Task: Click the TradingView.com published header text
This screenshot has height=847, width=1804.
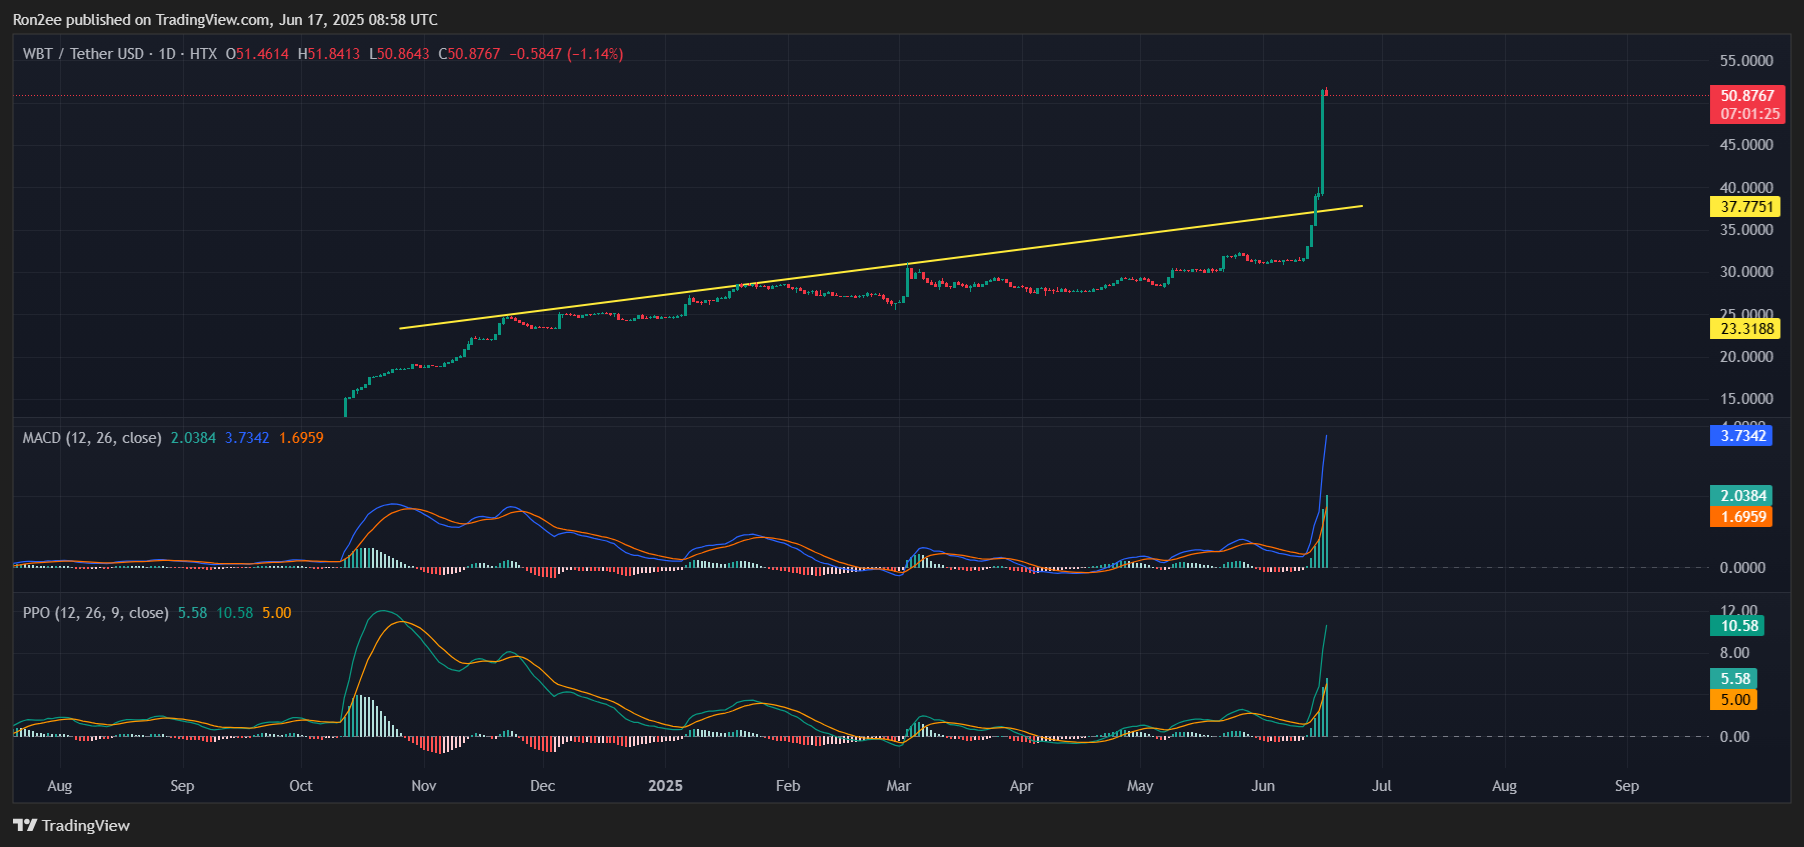Action: [225, 20]
